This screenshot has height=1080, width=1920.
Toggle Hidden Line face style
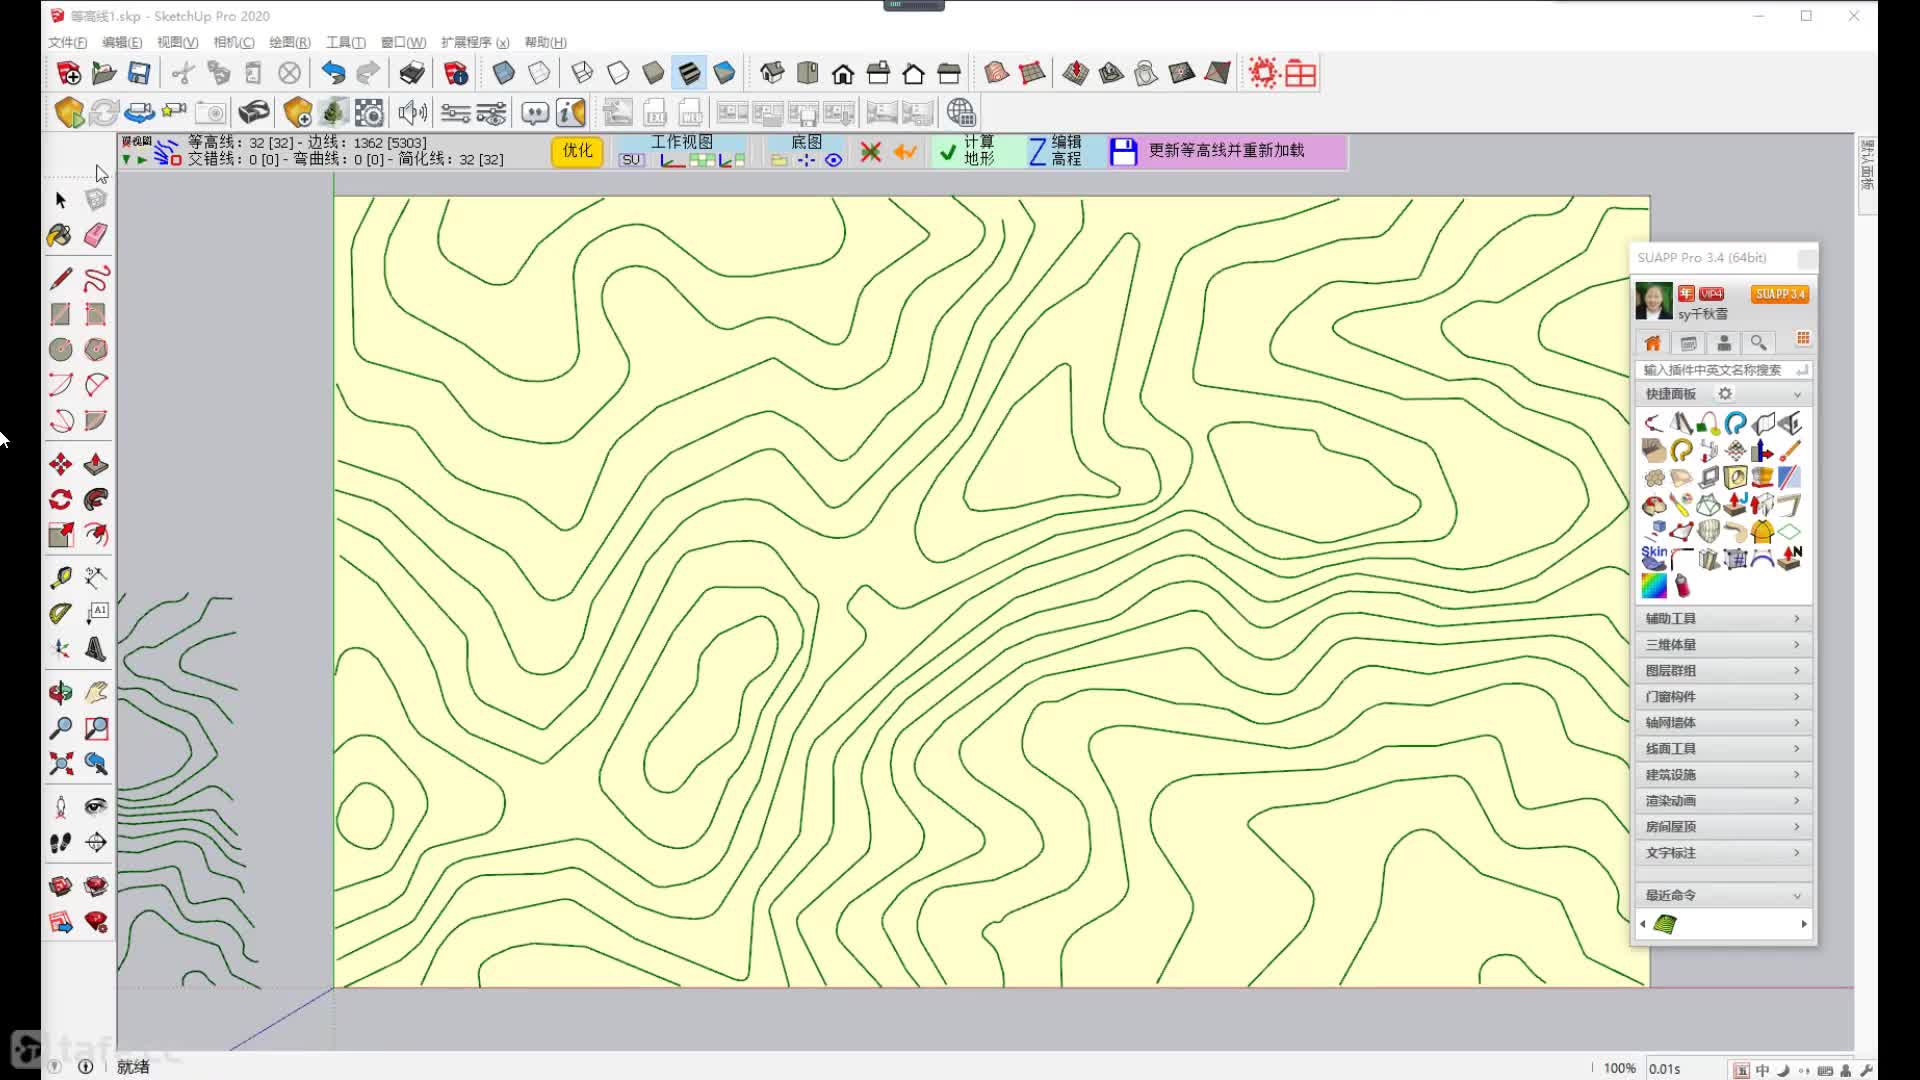pyautogui.click(x=618, y=73)
